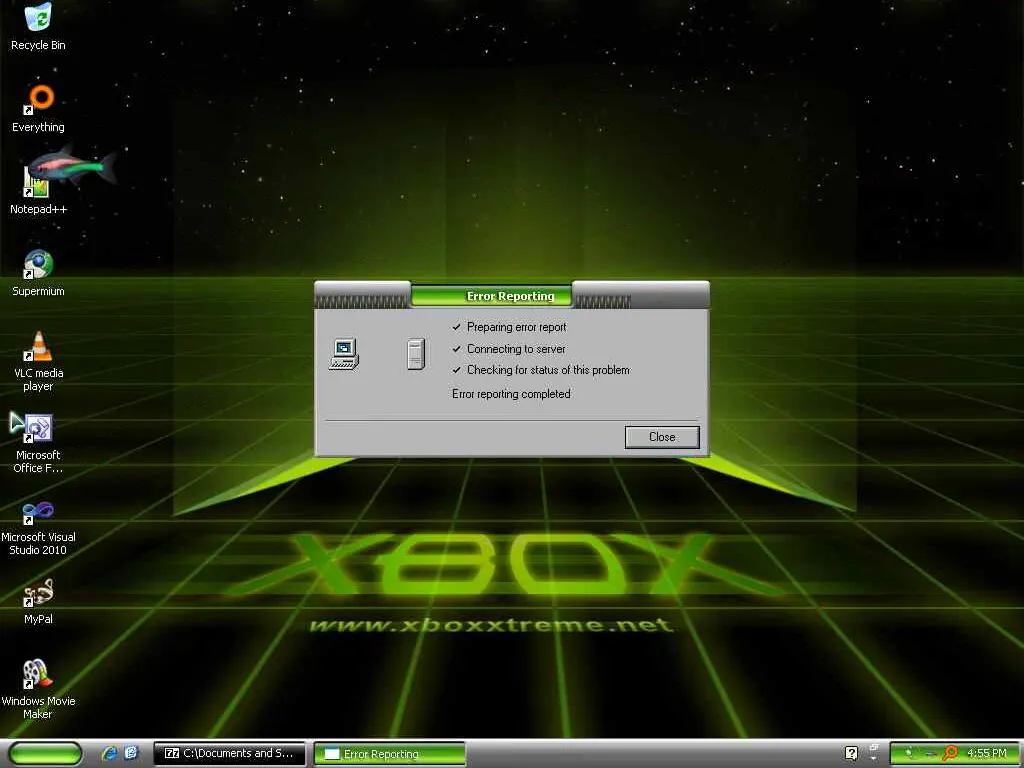Open the green Start button
Viewport: 1024px width, 768px height.
(x=46, y=754)
